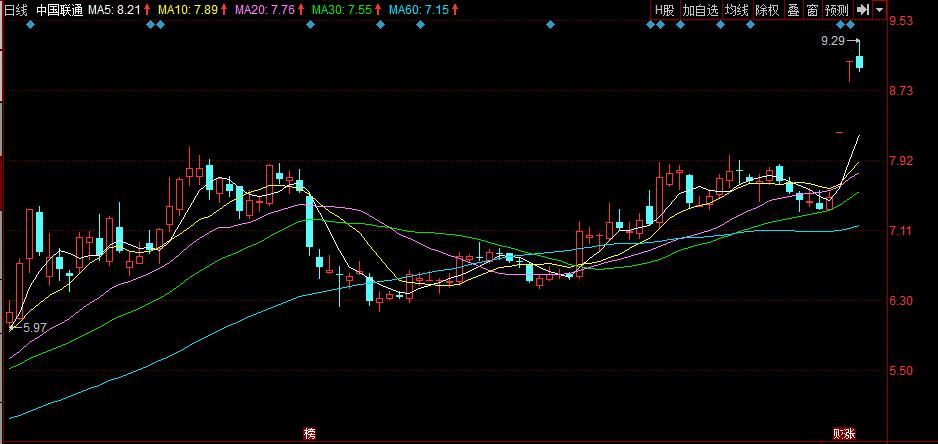Click the diamond marker beneath 加自选 button
The image size is (938, 444).
680,25
